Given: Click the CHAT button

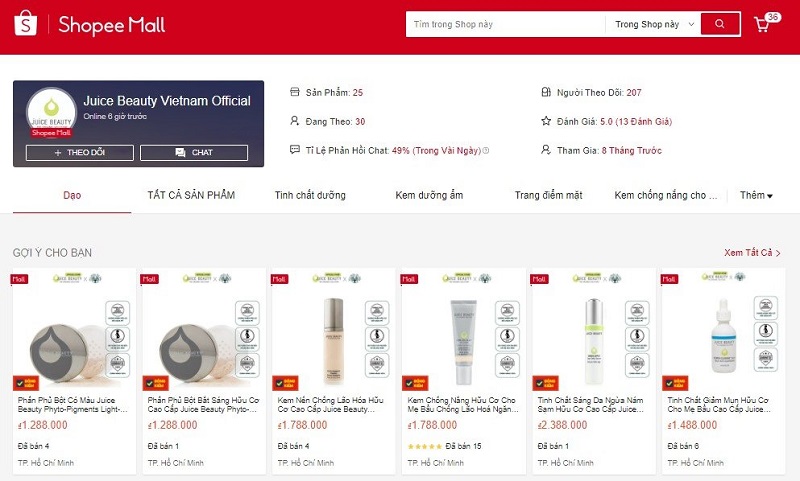Looking at the screenshot, I should point(194,153).
